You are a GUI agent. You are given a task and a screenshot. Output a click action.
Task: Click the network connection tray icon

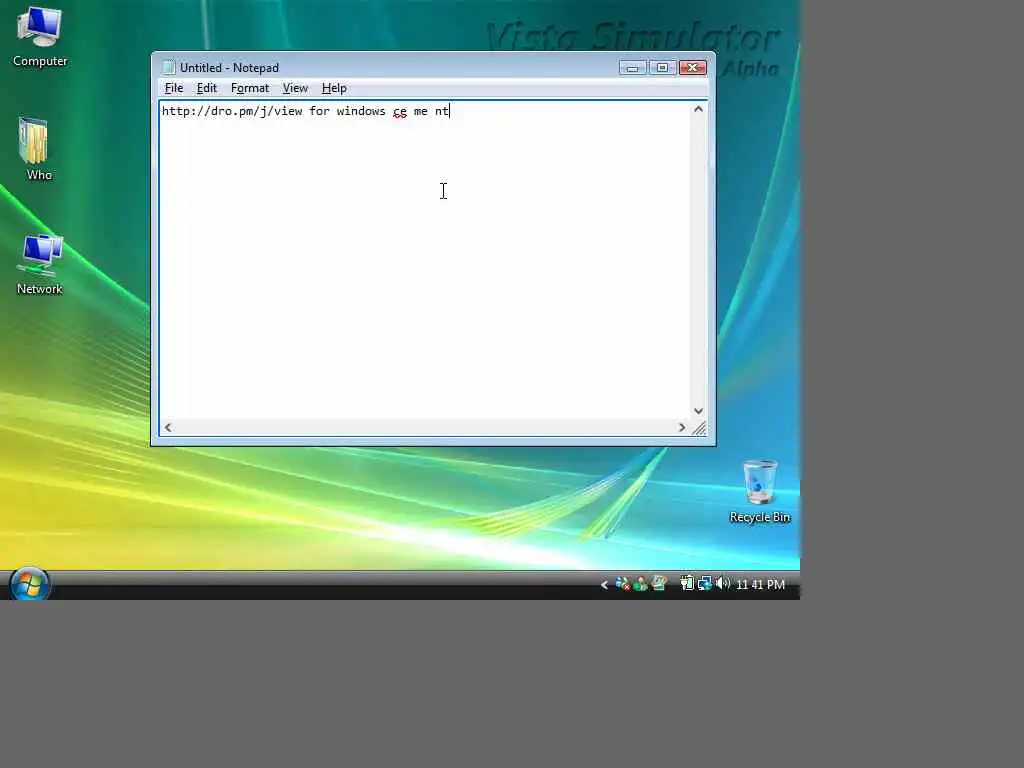(x=705, y=584)
